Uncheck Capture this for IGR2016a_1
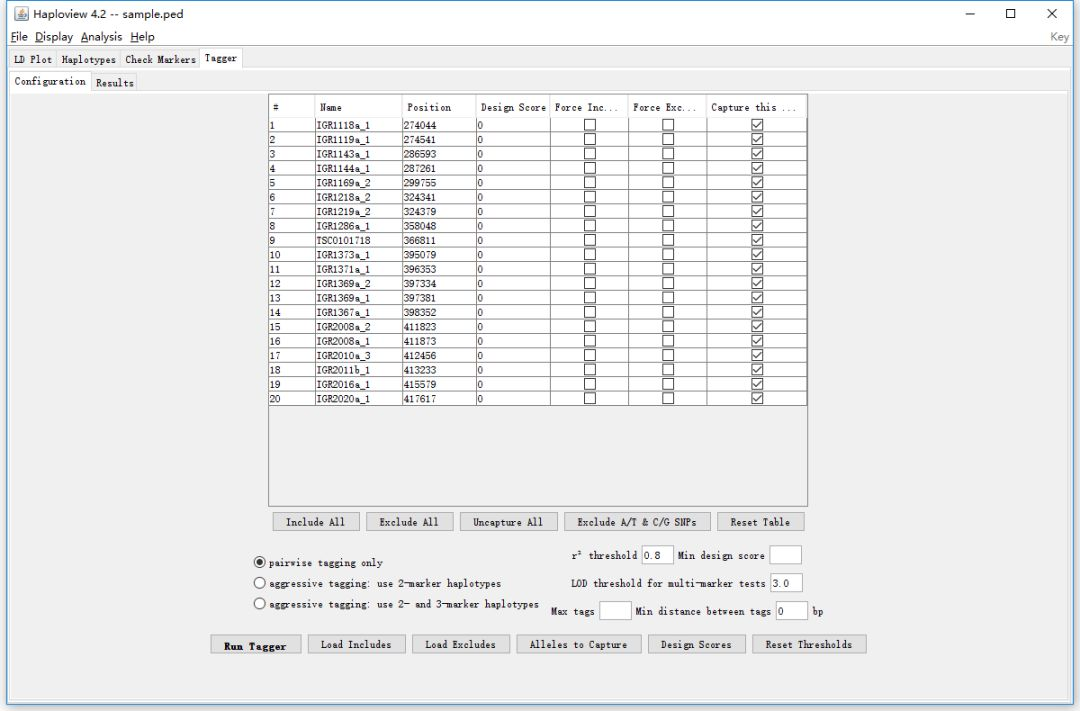Screen dimensions: 1080x711 pyautogui.click(x=757, y=384)
